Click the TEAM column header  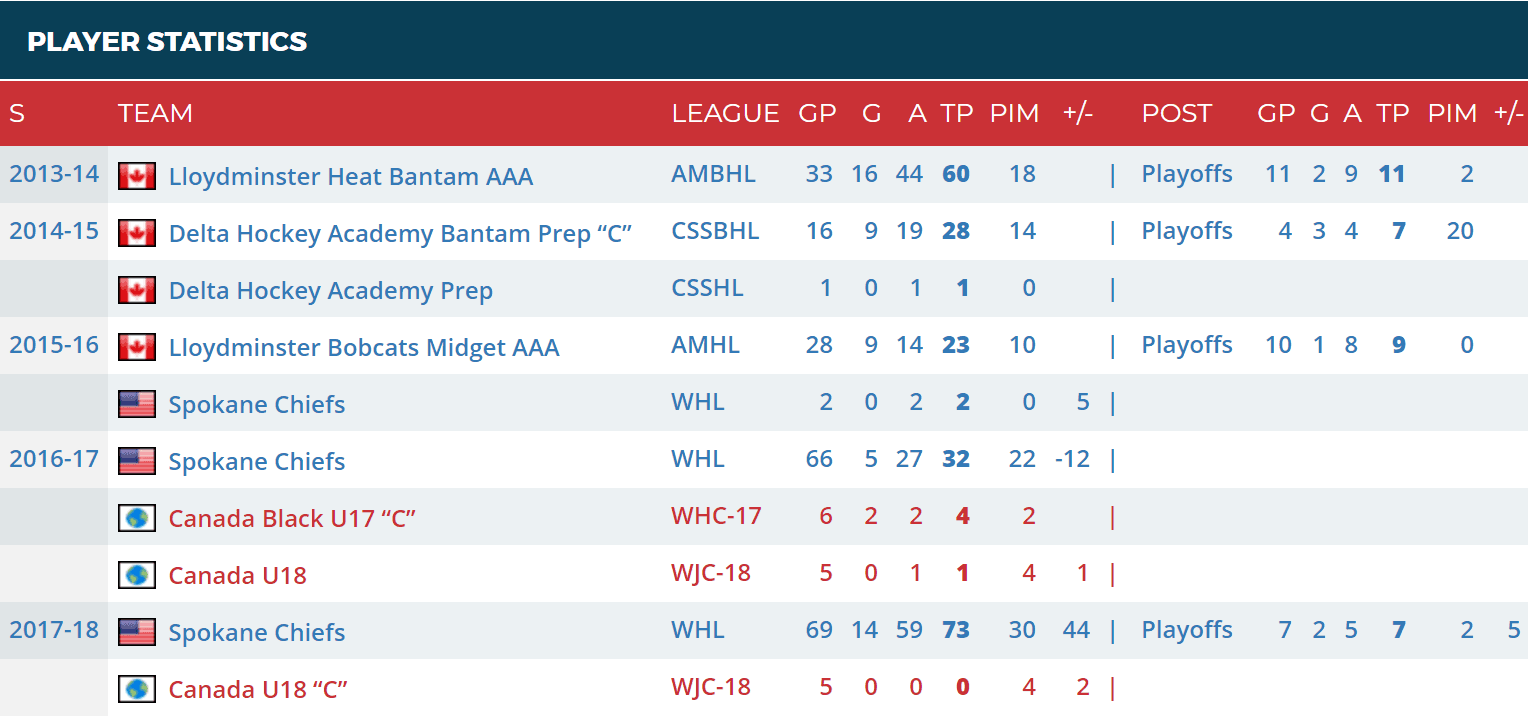click(x=155, y=113)
